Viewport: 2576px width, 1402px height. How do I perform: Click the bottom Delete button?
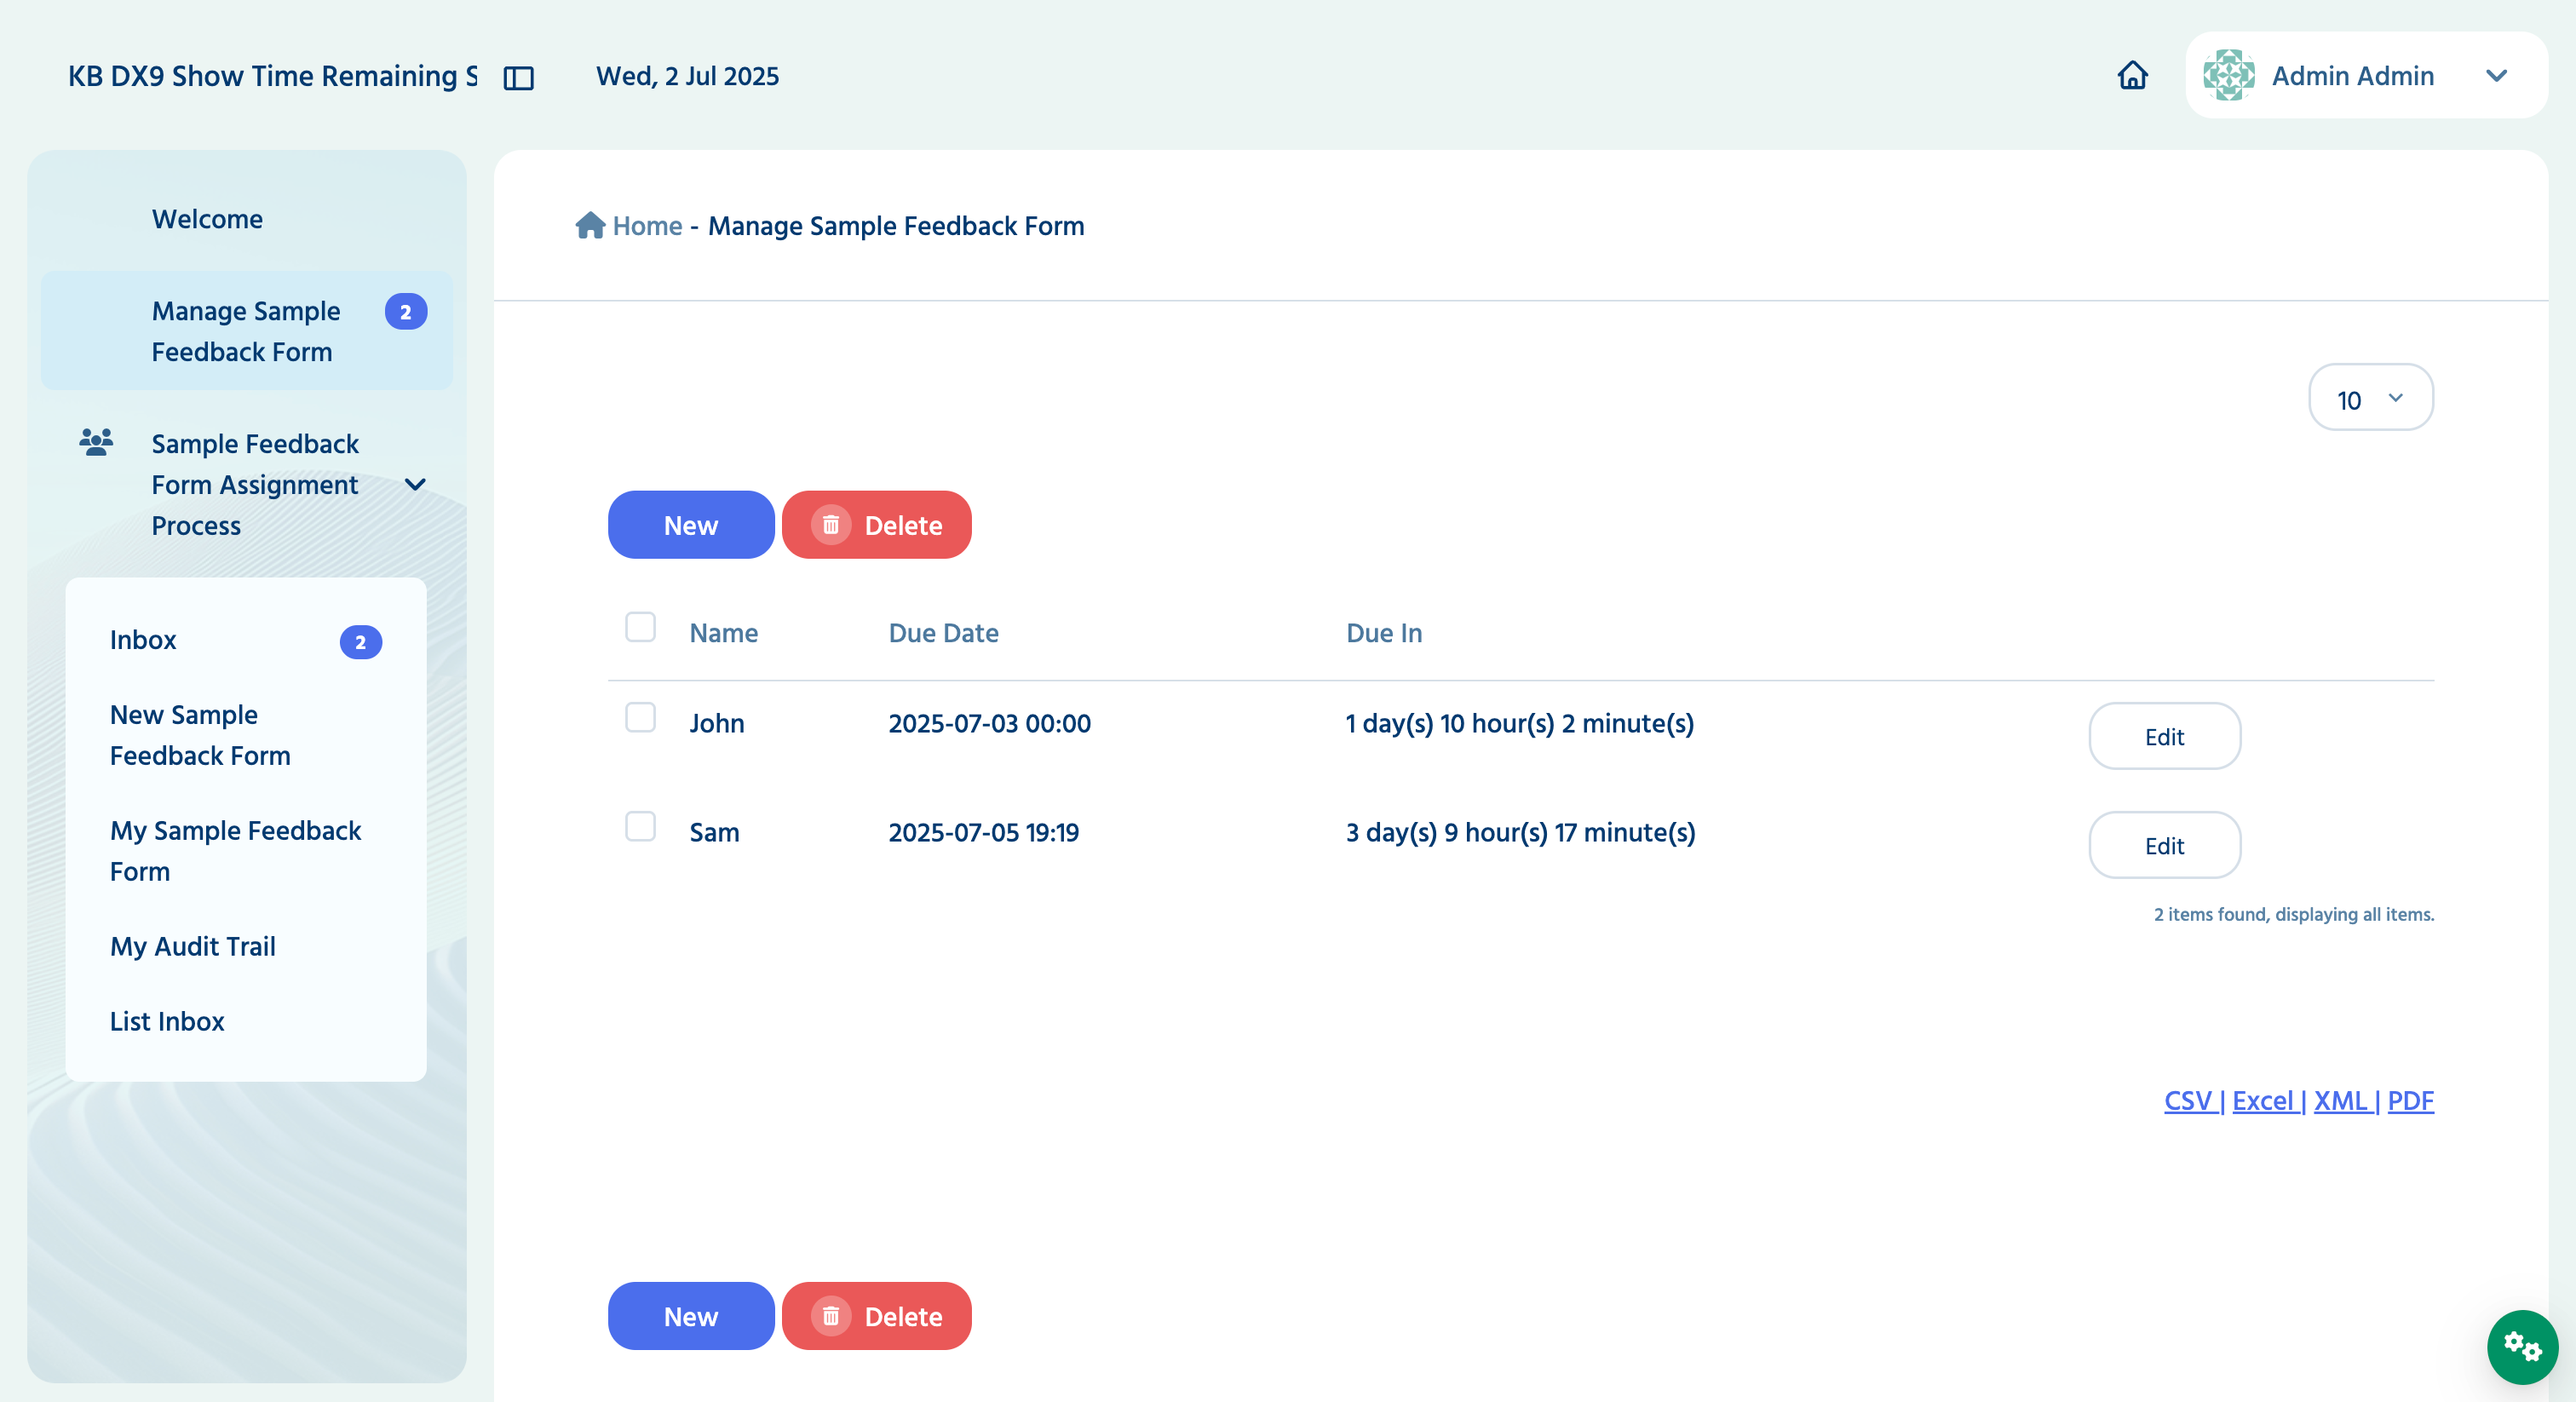click(x=877, y=1316)
